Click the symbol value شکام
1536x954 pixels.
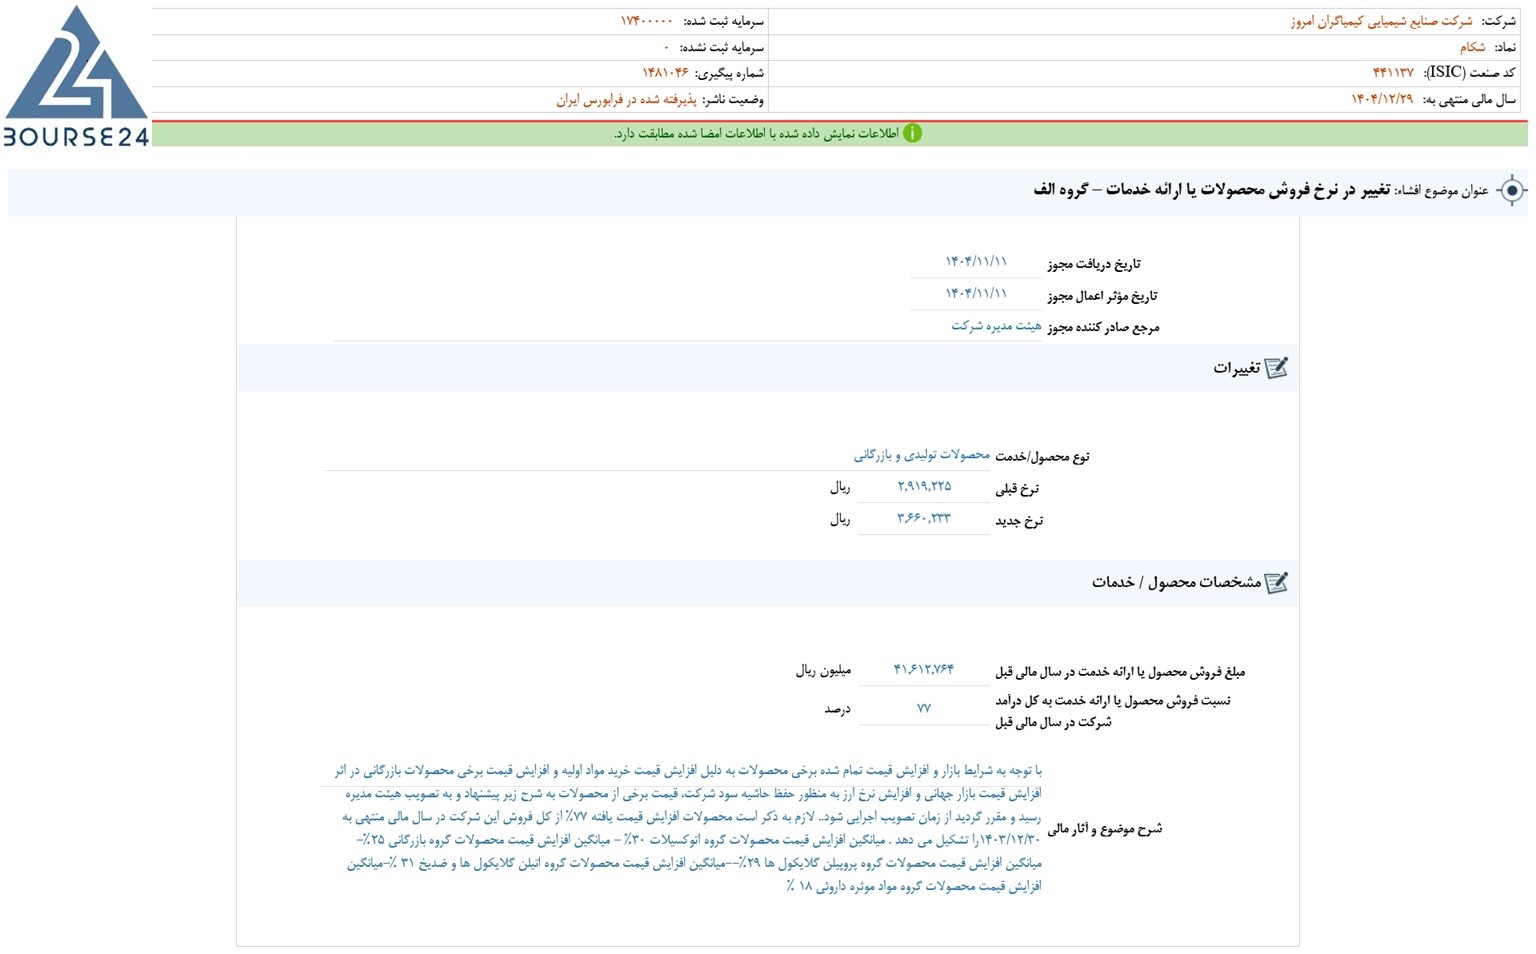(1472, 47)
